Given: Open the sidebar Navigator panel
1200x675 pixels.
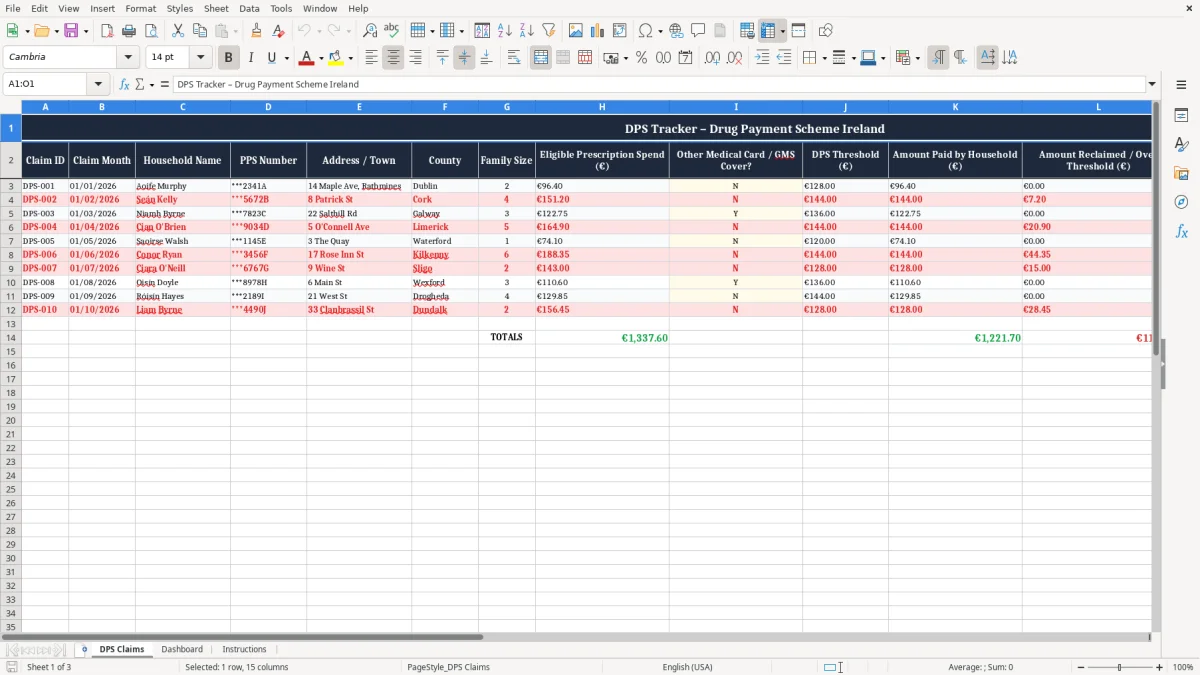Looking at the screenshot, I should pos(1181,202).
